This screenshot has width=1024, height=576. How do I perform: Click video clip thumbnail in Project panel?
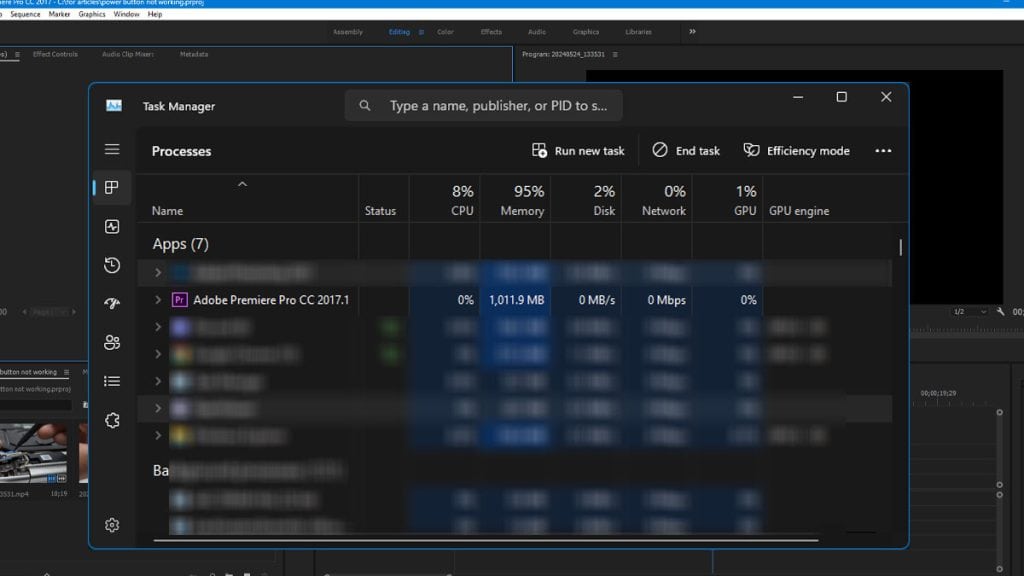(33, 453)
